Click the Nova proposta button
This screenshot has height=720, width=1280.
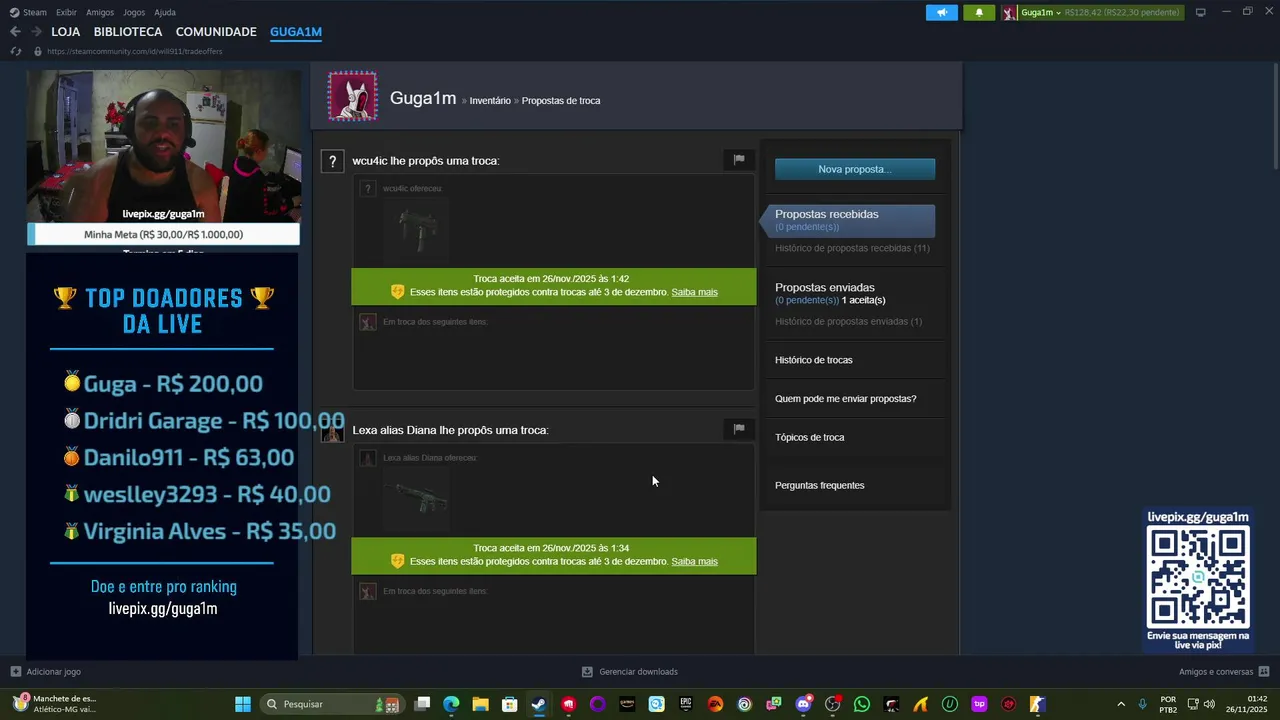click(855, 169)
